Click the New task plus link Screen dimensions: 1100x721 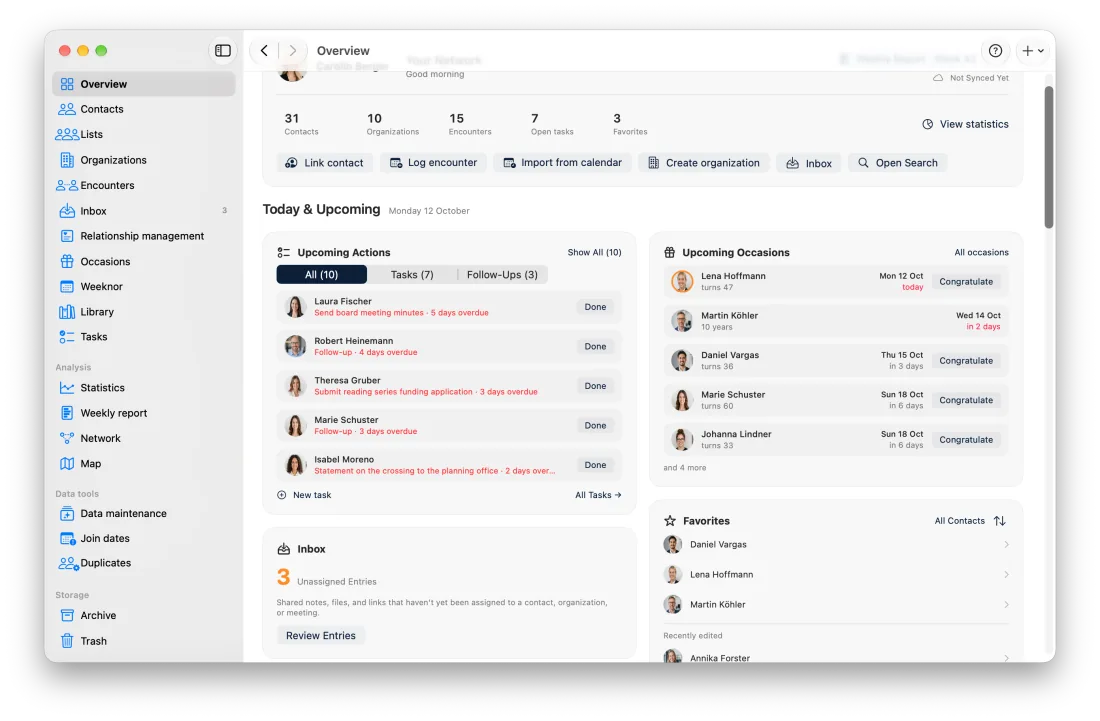coord(304,495)
